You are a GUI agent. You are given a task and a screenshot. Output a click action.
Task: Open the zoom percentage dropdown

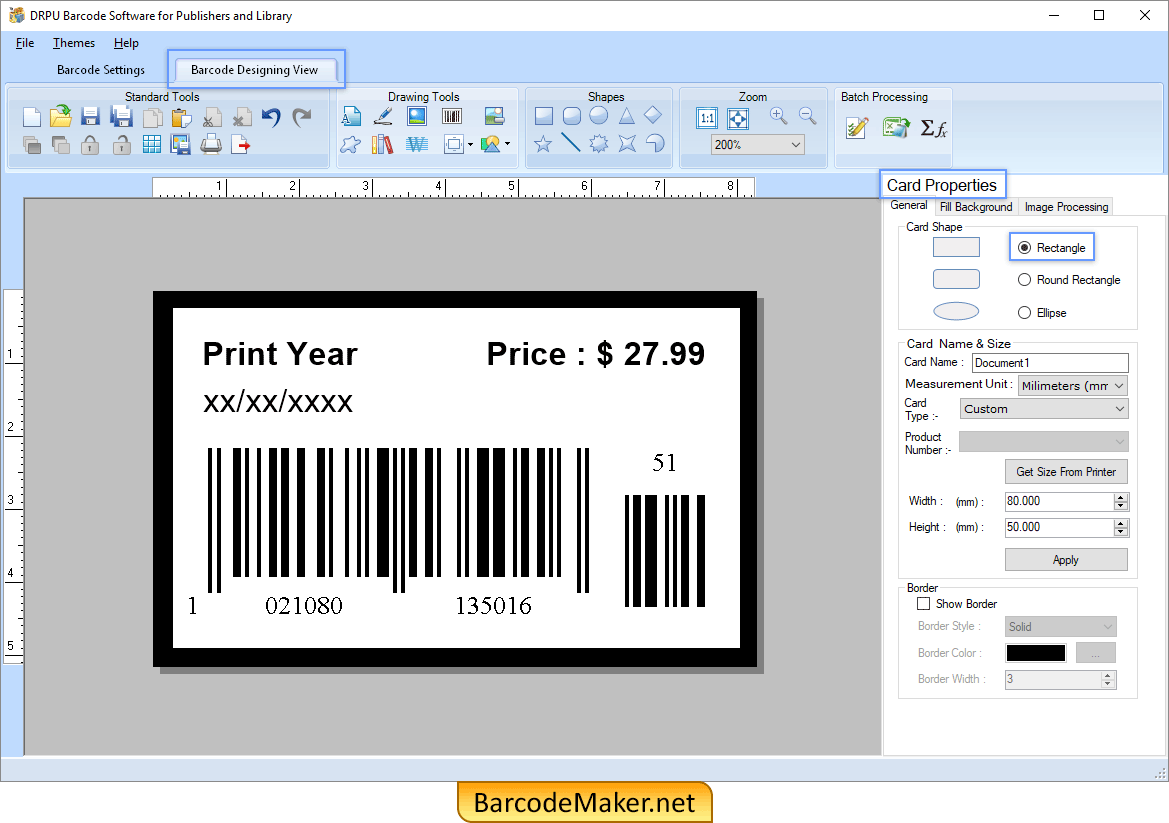coord(795,145)
